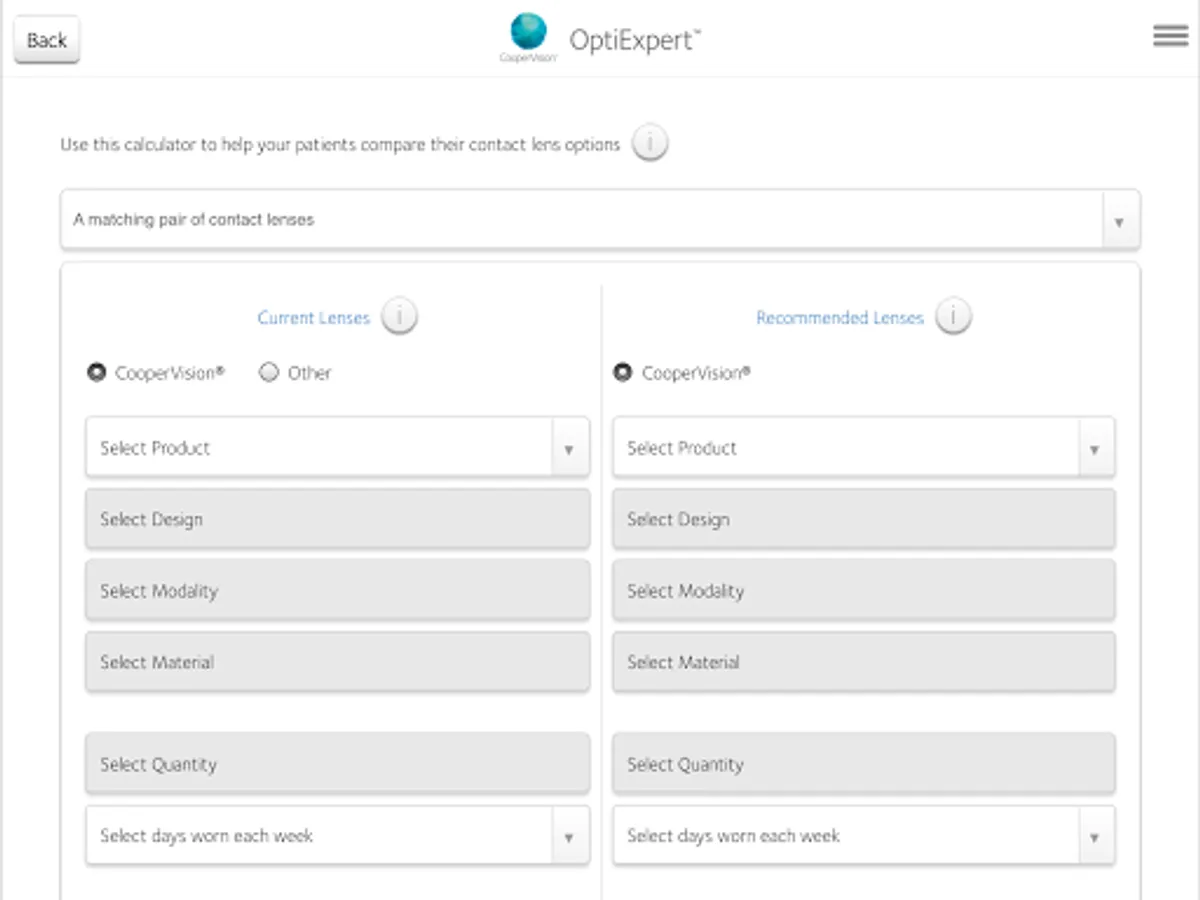Select CooperVision radio under Current Lenses

click(97, 373)
